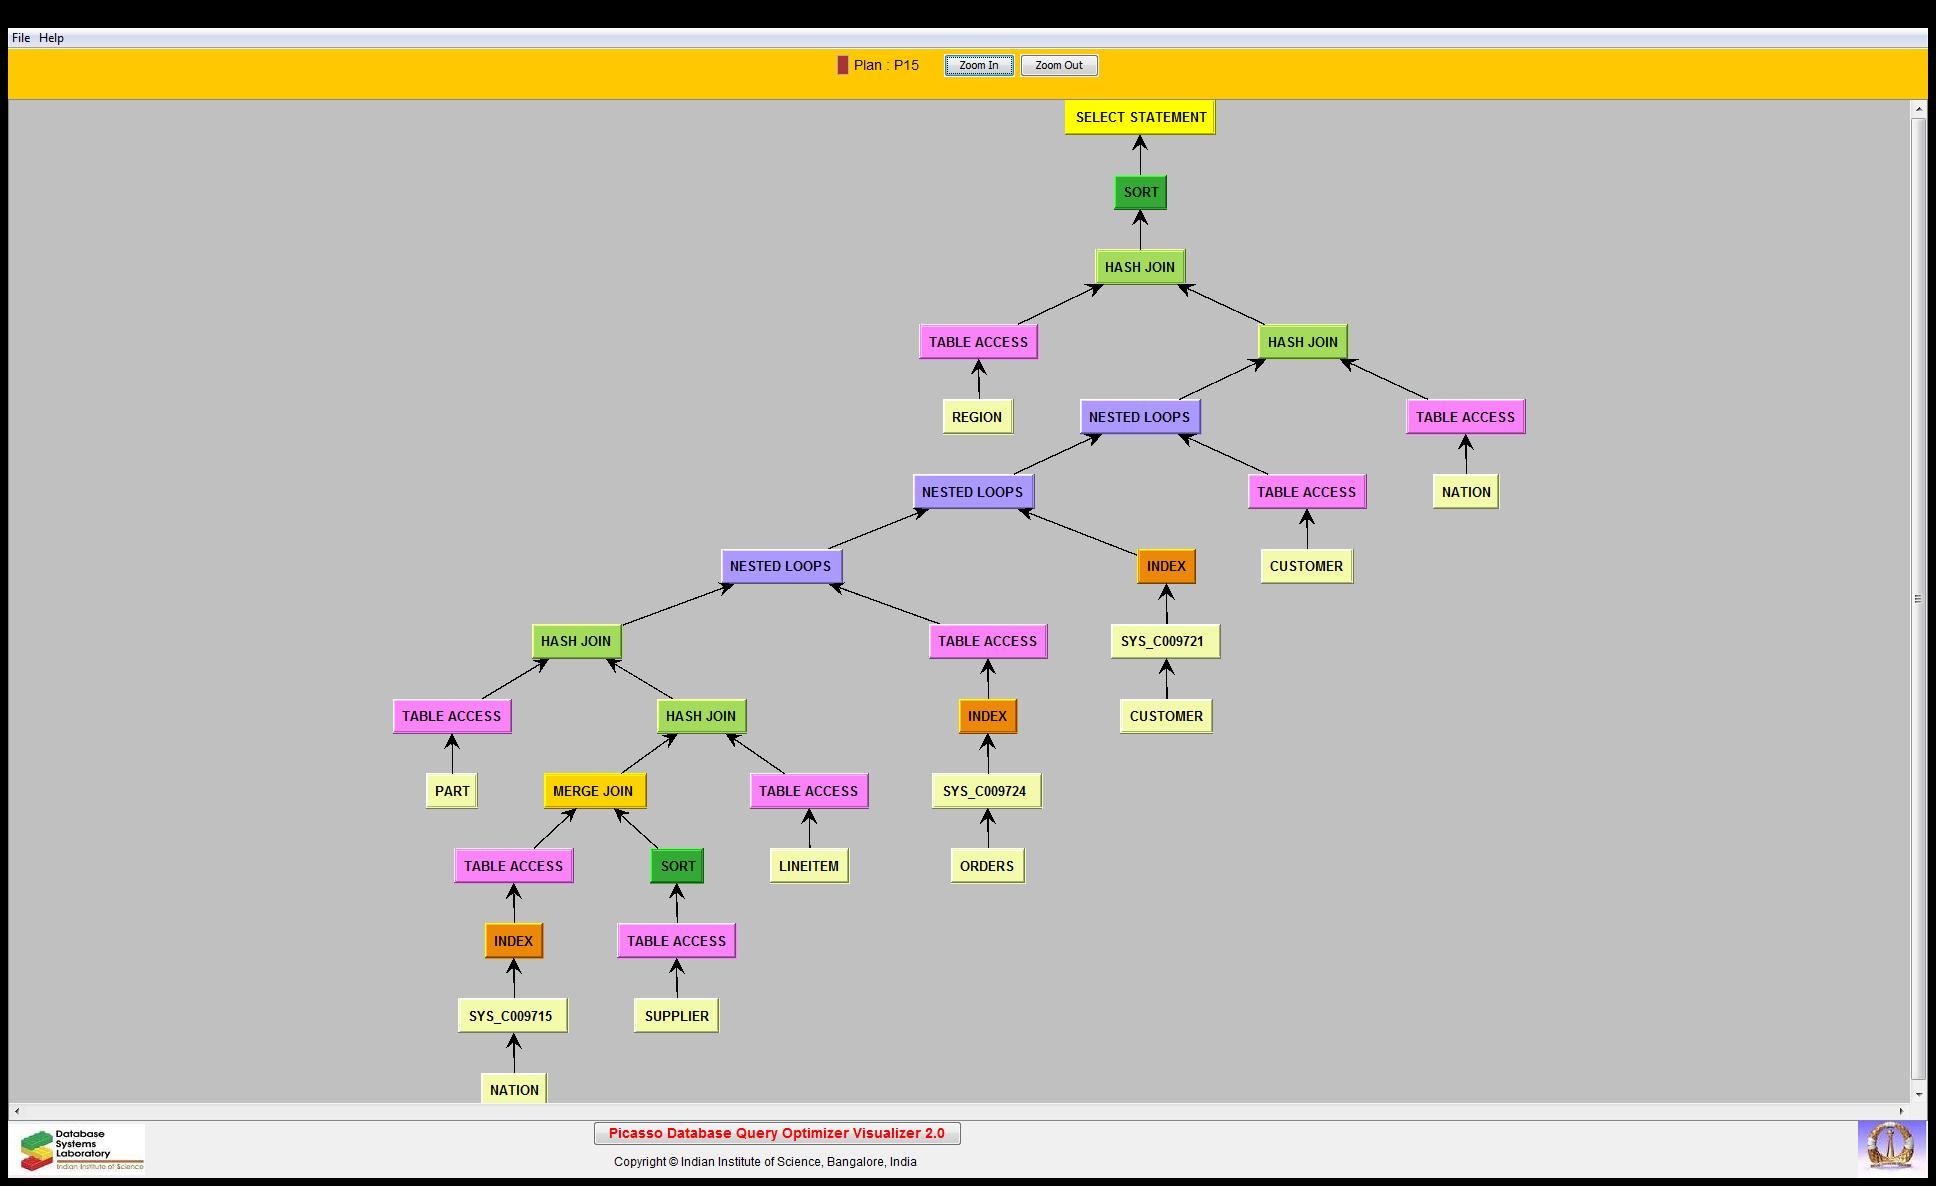The image size is (1936, 1186).
Task: Click the LINEITEM table node
Action: click(x=808, y=866)
